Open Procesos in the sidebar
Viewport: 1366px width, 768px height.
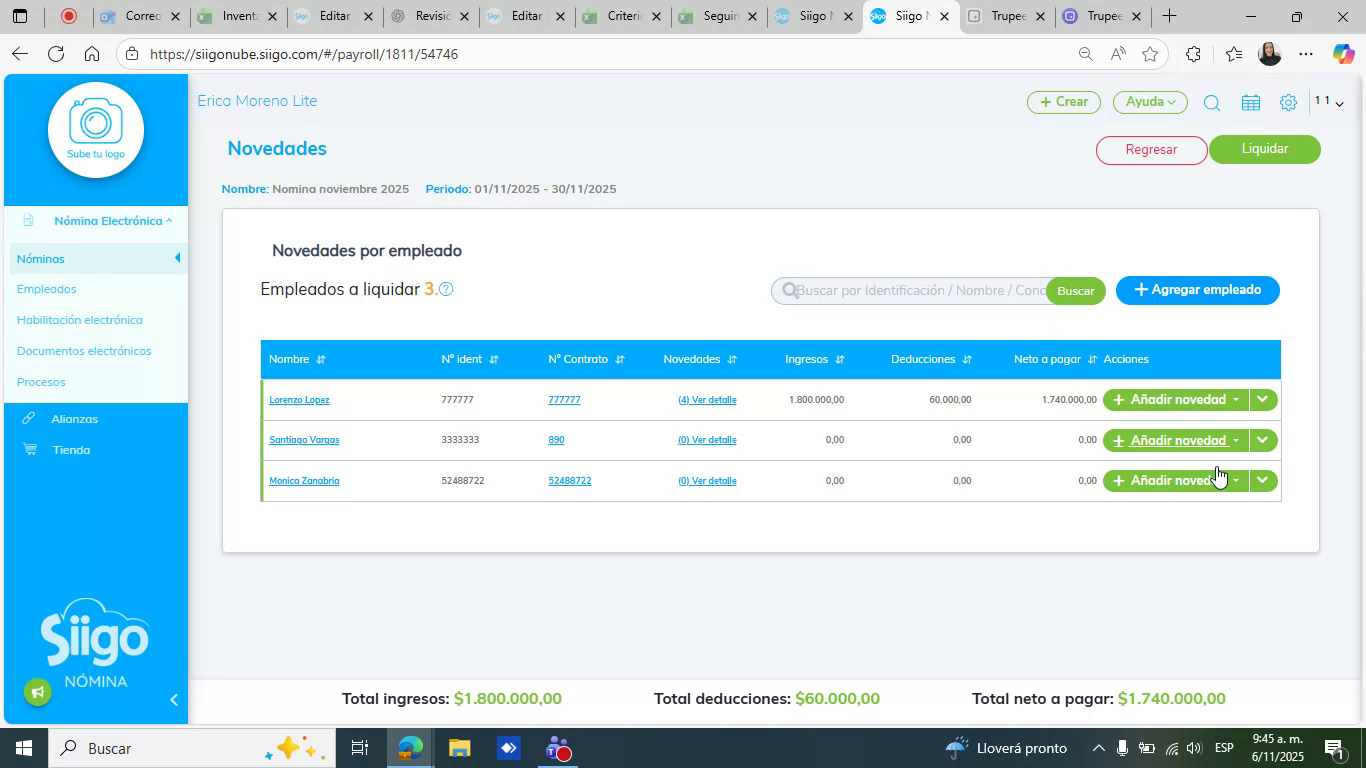tap(41, 382)
